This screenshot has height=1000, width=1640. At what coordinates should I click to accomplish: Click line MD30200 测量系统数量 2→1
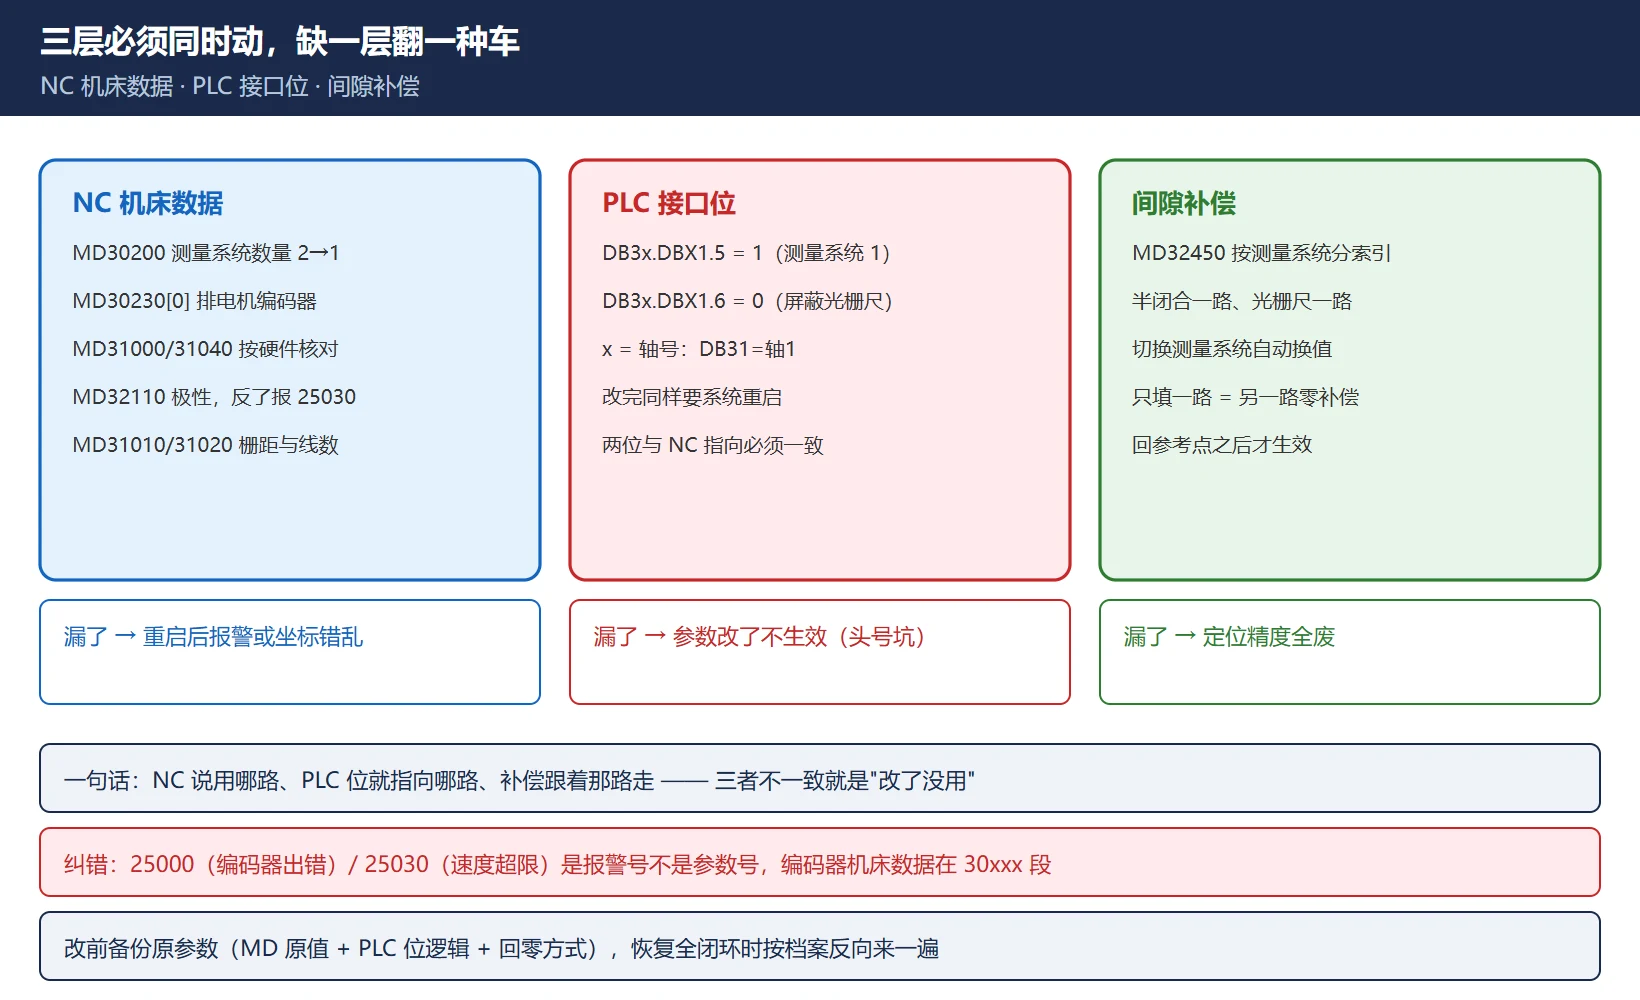click(206, 253)
